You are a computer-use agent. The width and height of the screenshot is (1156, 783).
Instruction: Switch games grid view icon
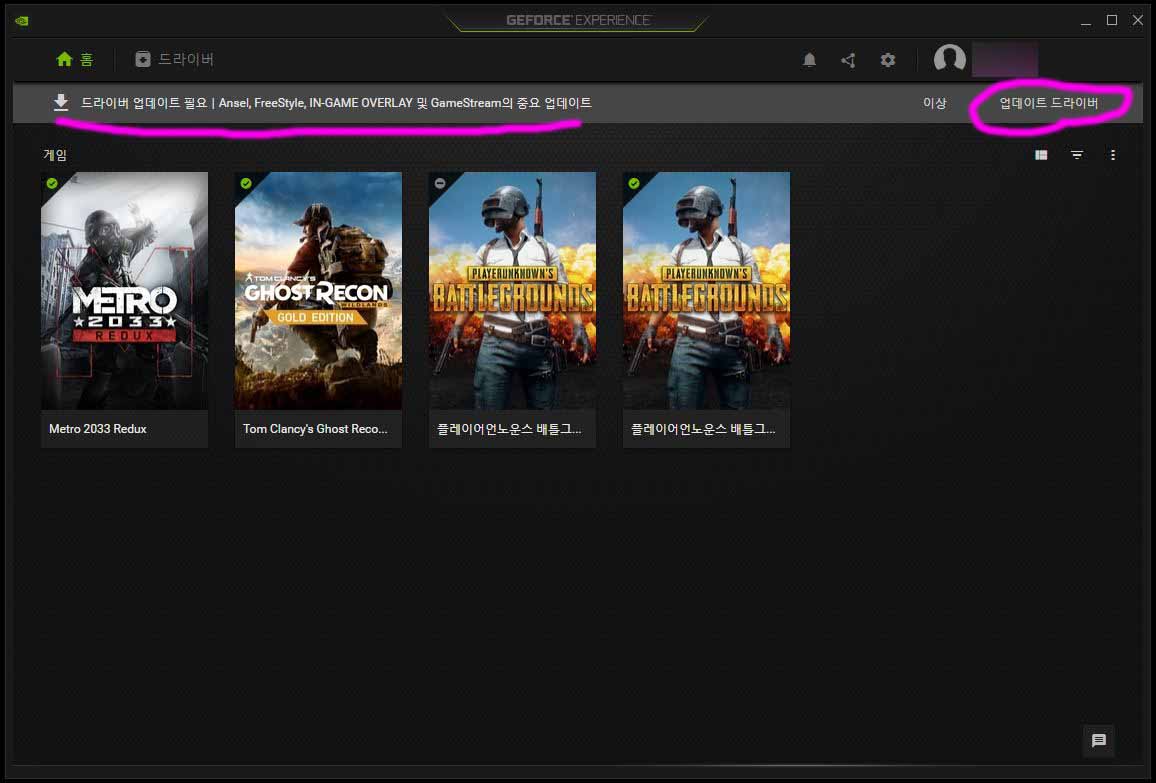(1041, 155)
